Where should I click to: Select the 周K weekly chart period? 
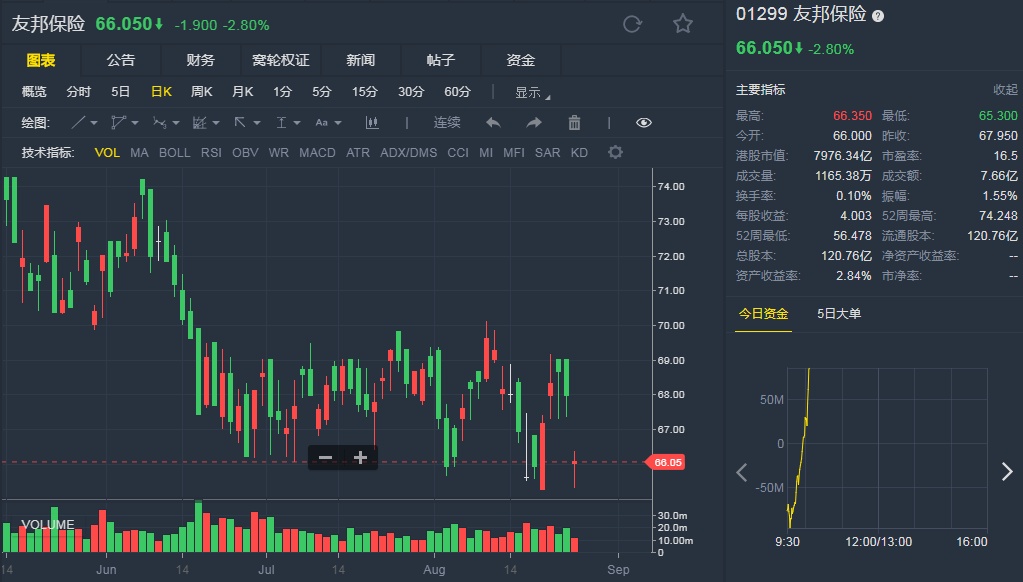[202, 92]
